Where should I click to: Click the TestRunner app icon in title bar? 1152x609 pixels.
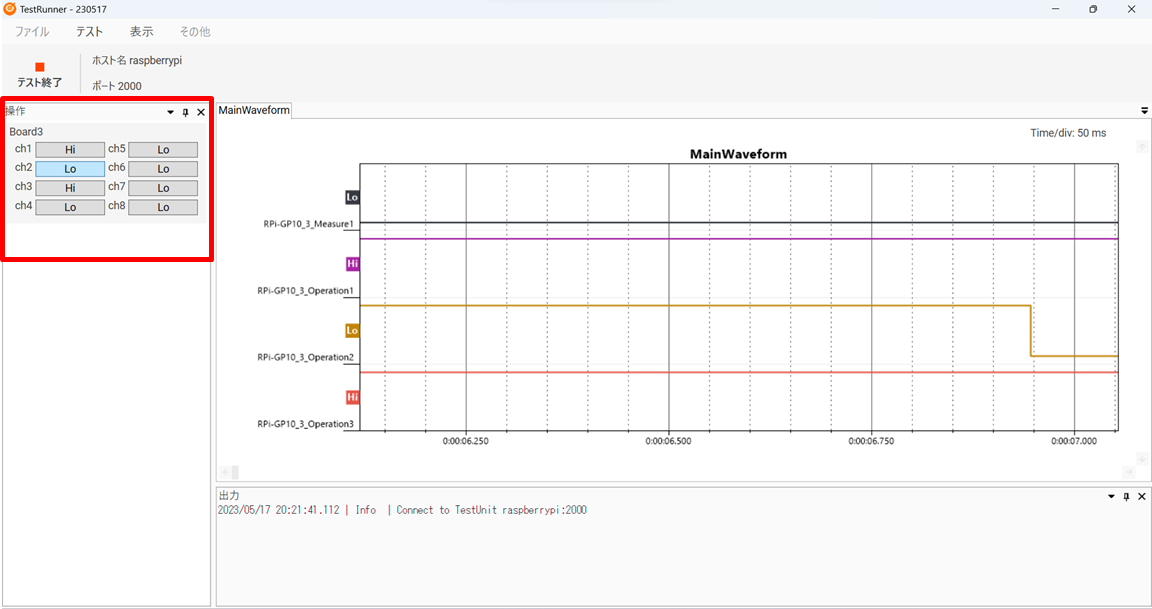[10, 9]
